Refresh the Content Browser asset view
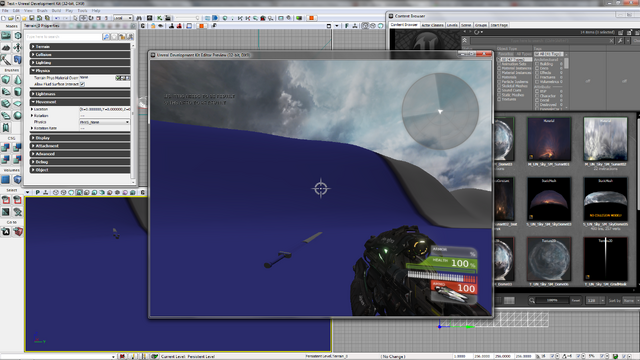The image size is (640, 360). [x=476, y=32]
